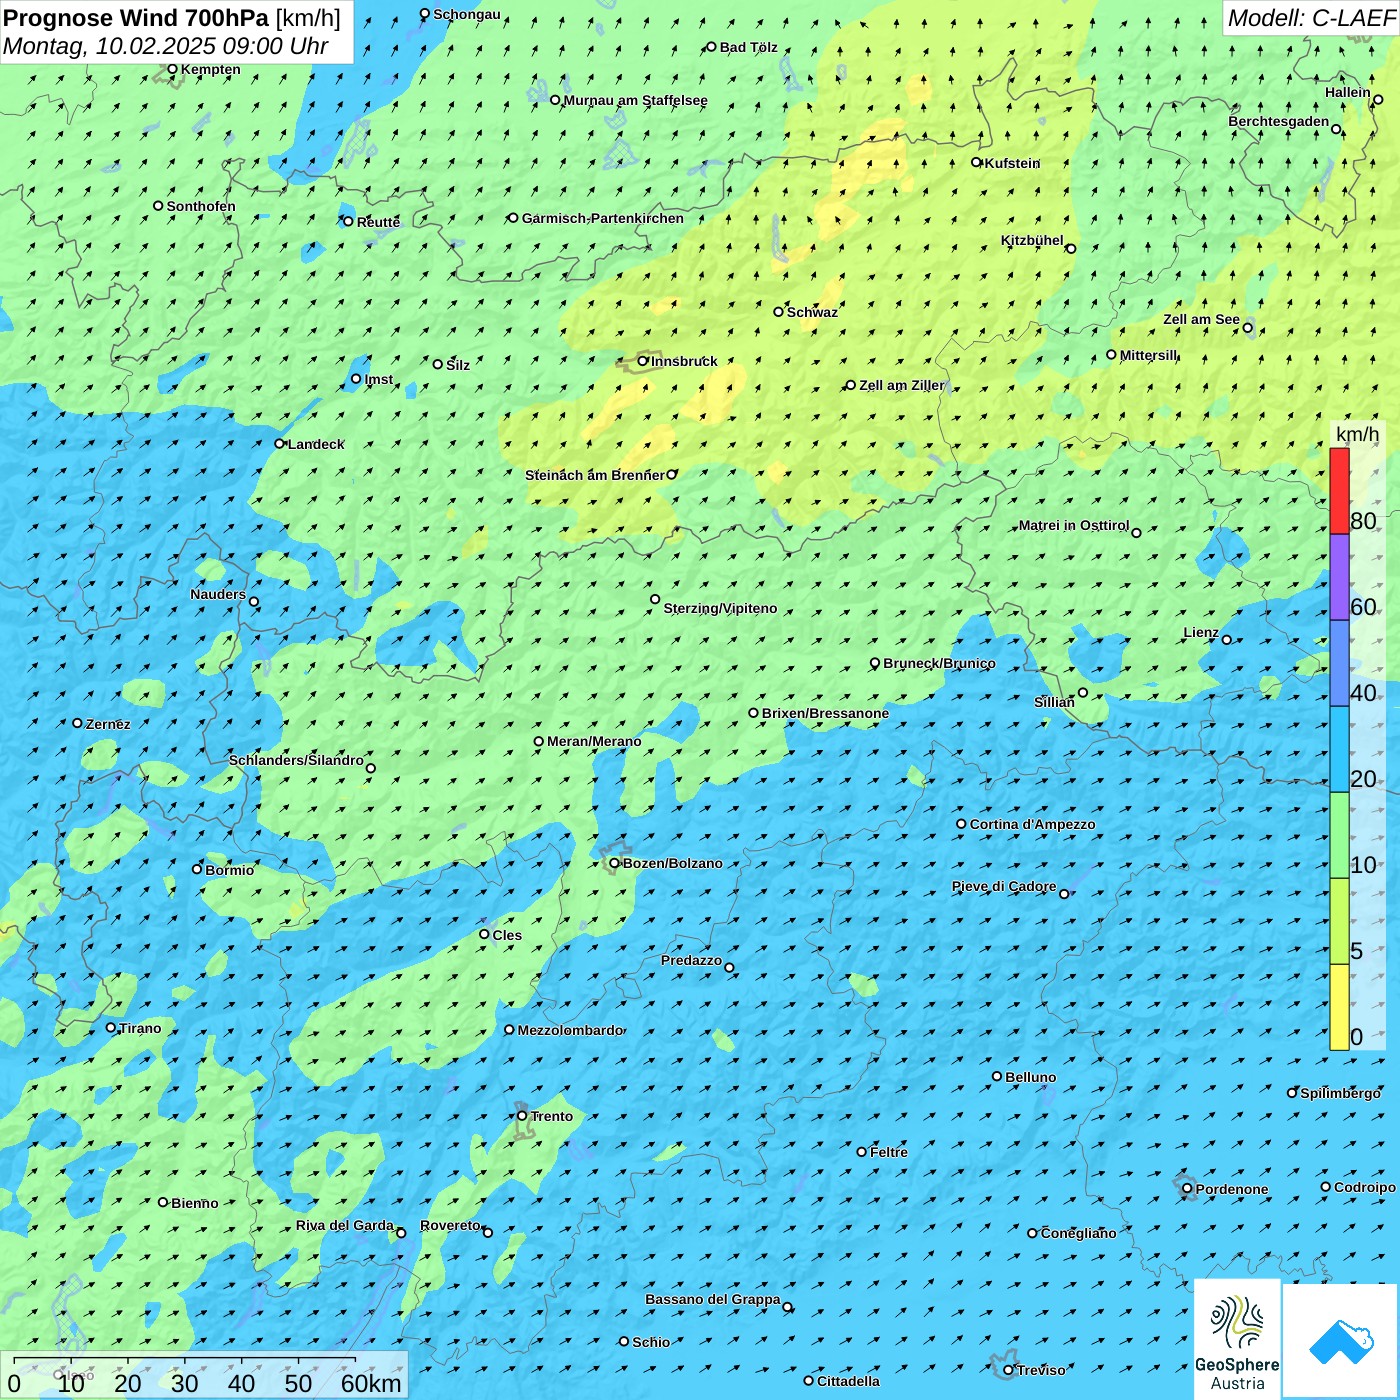Select the medium blue 40–60 legend swatch

tap(1339, 663)
